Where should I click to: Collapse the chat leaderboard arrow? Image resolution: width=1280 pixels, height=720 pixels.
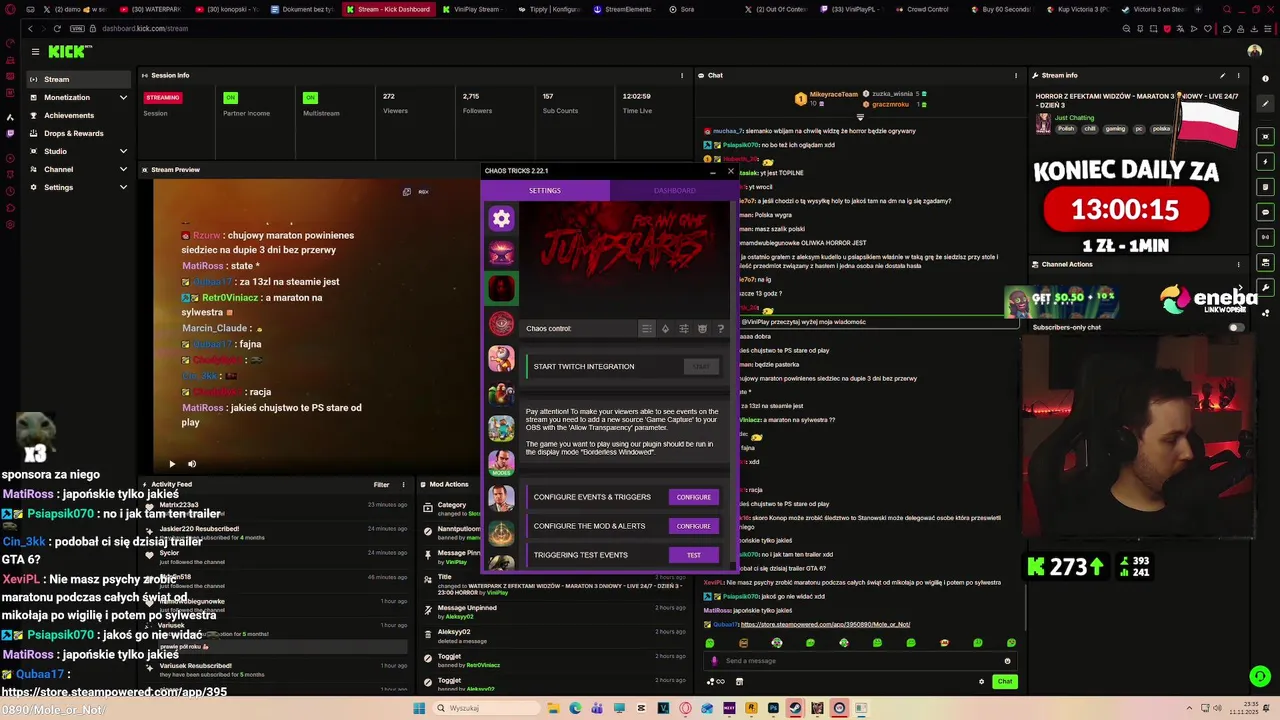(860, 117)
